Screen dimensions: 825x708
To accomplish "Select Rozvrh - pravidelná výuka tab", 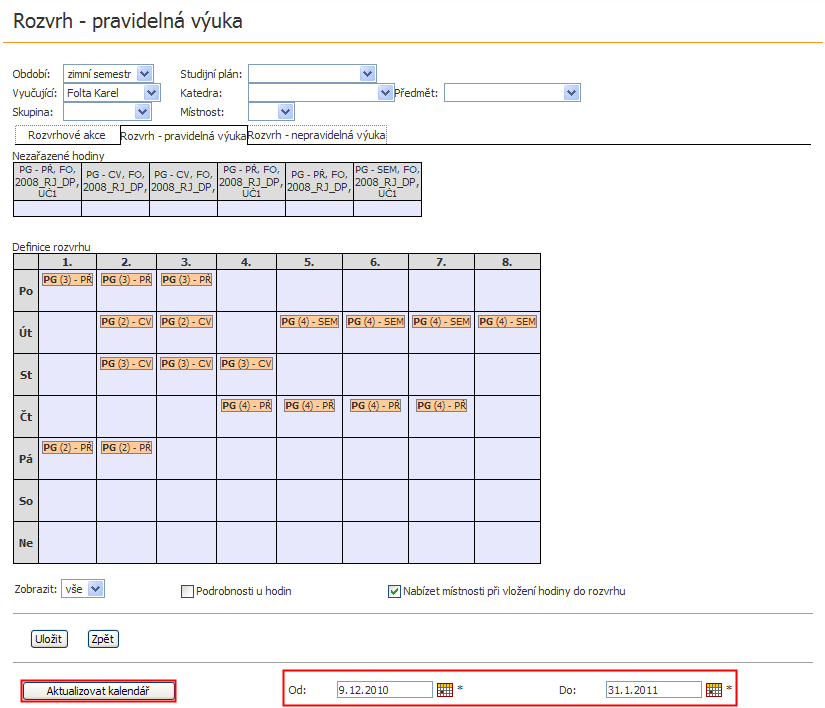I will tap(183, 136).
